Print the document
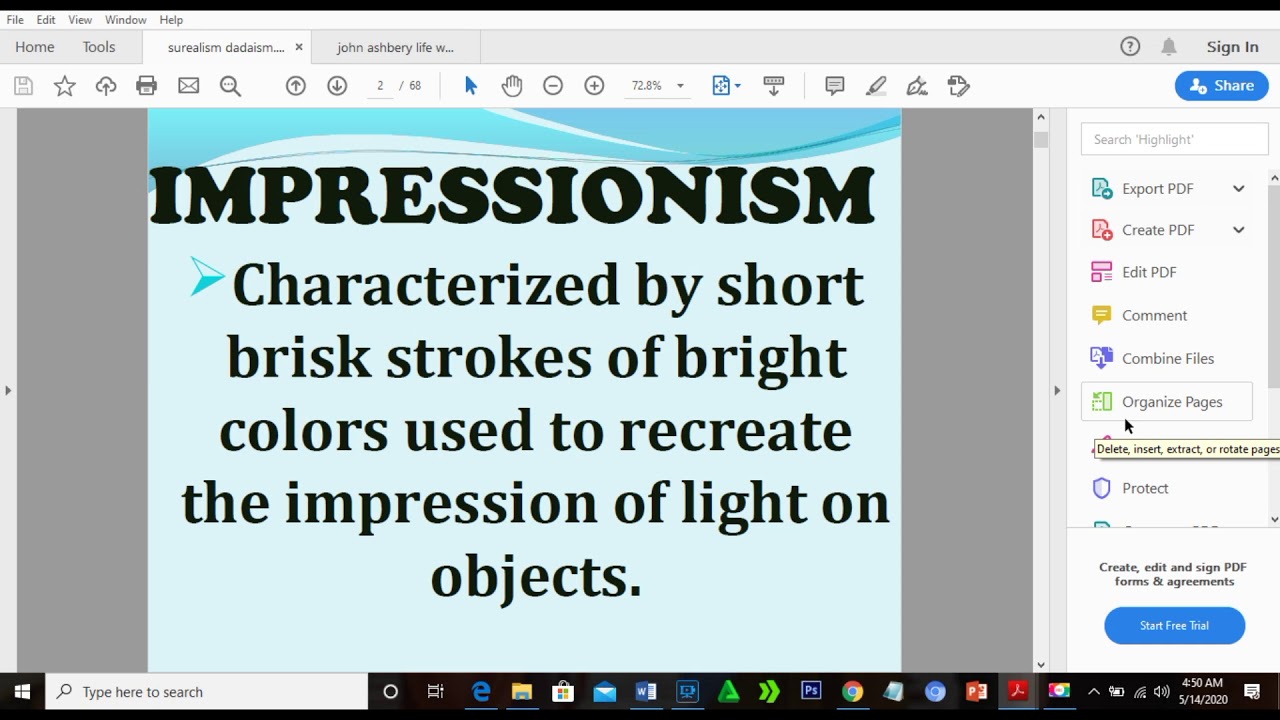The height and width of the screenshot is (720, 1280). tap(147, 86)
